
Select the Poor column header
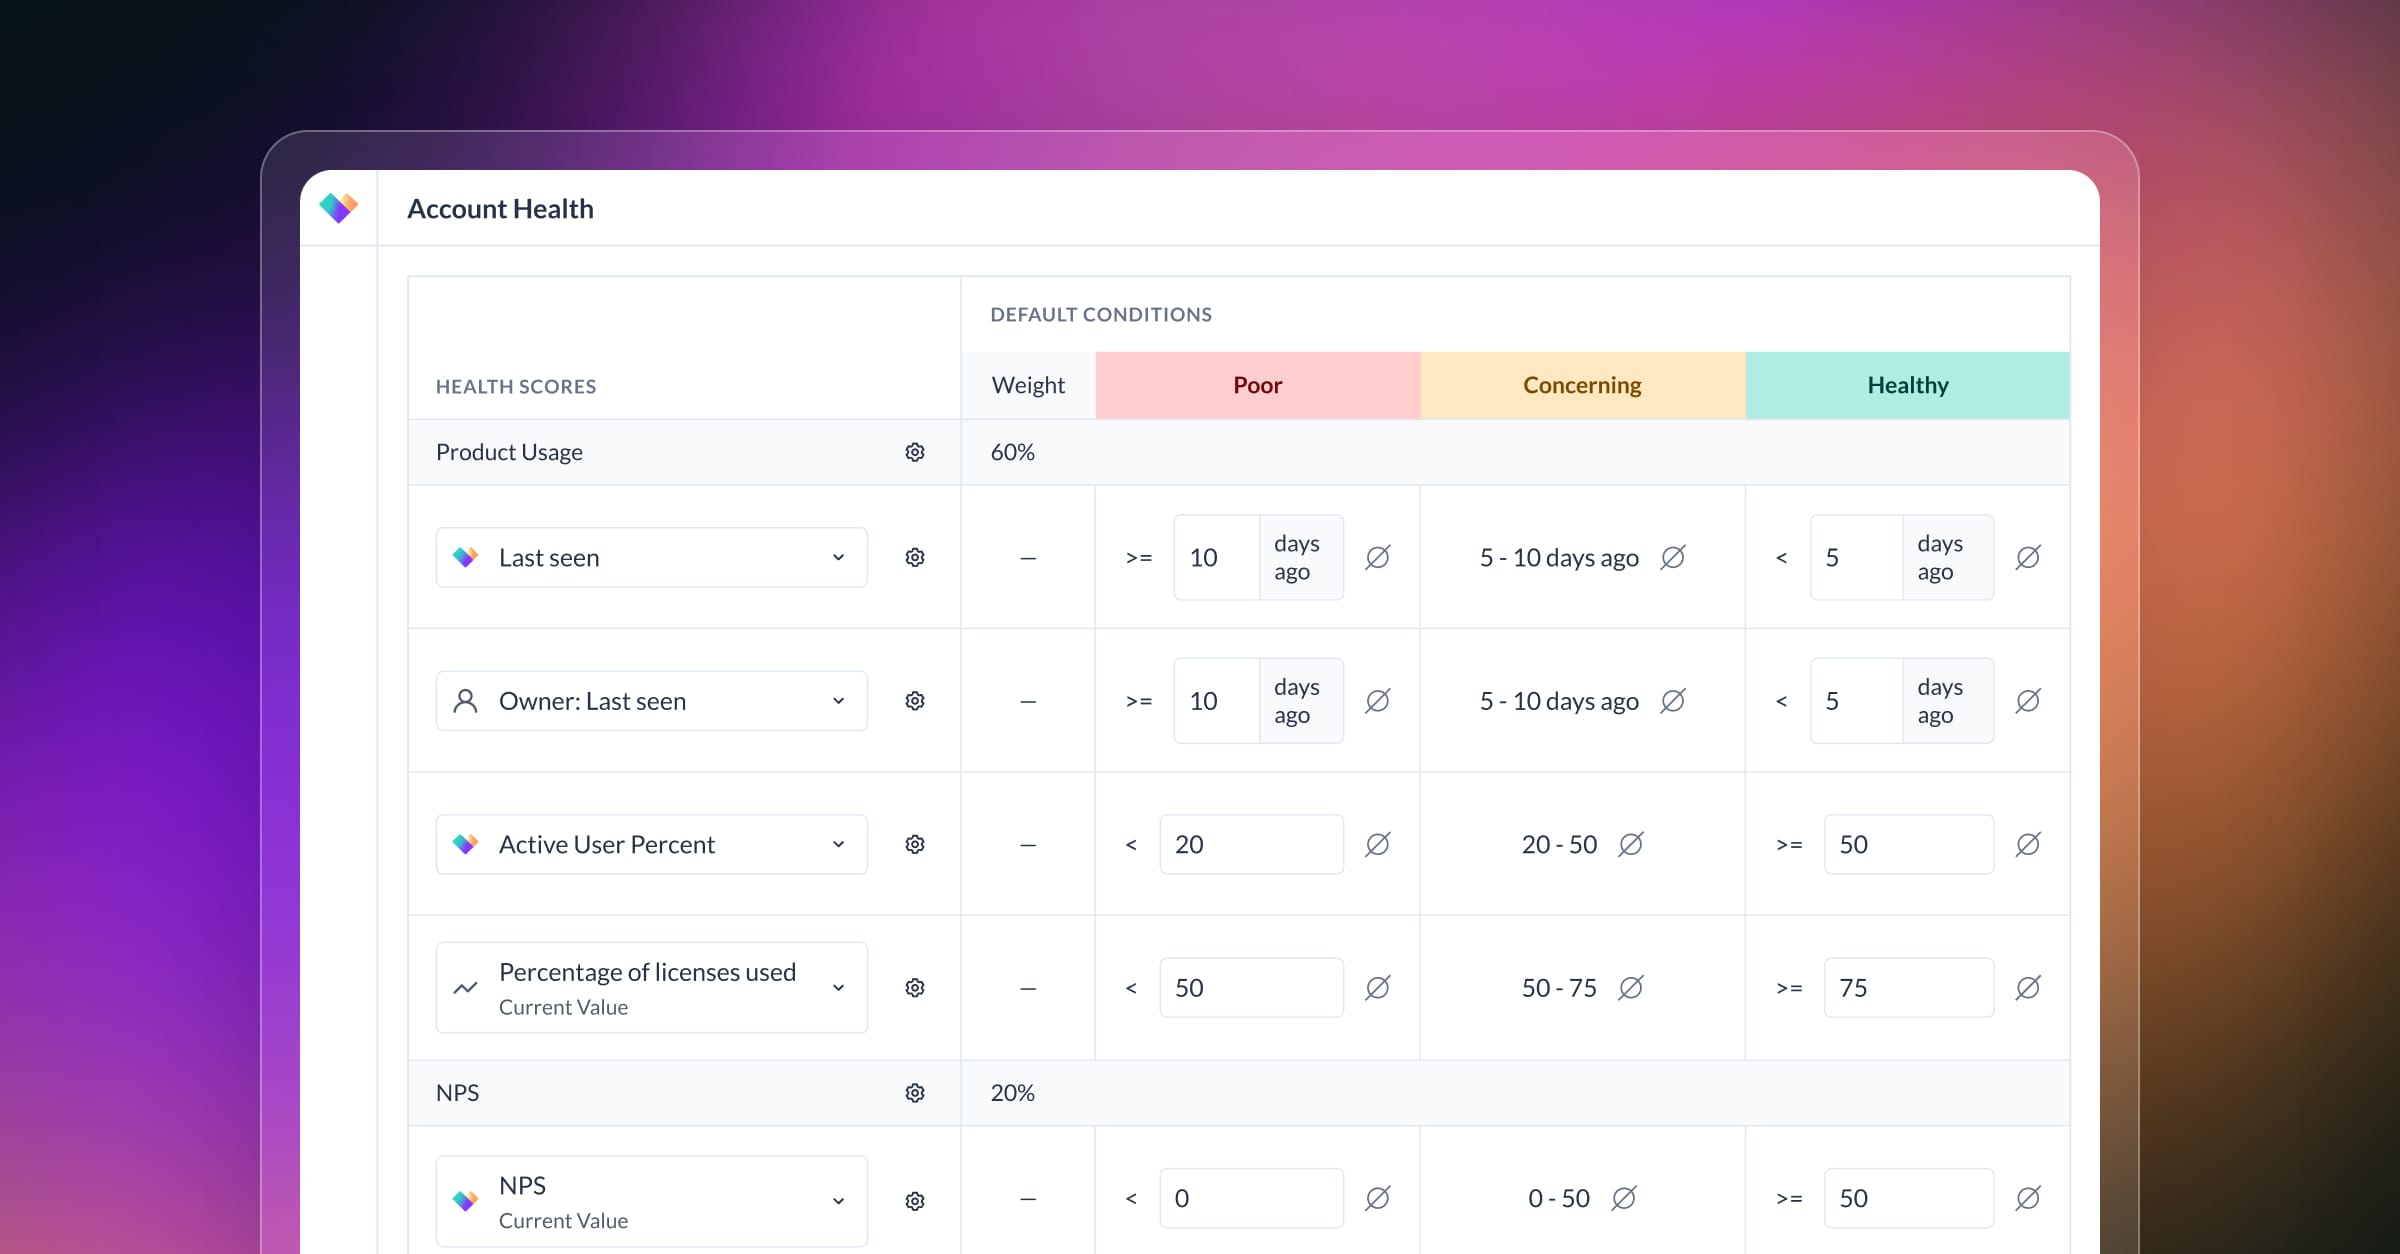[x=1257, y=385]
